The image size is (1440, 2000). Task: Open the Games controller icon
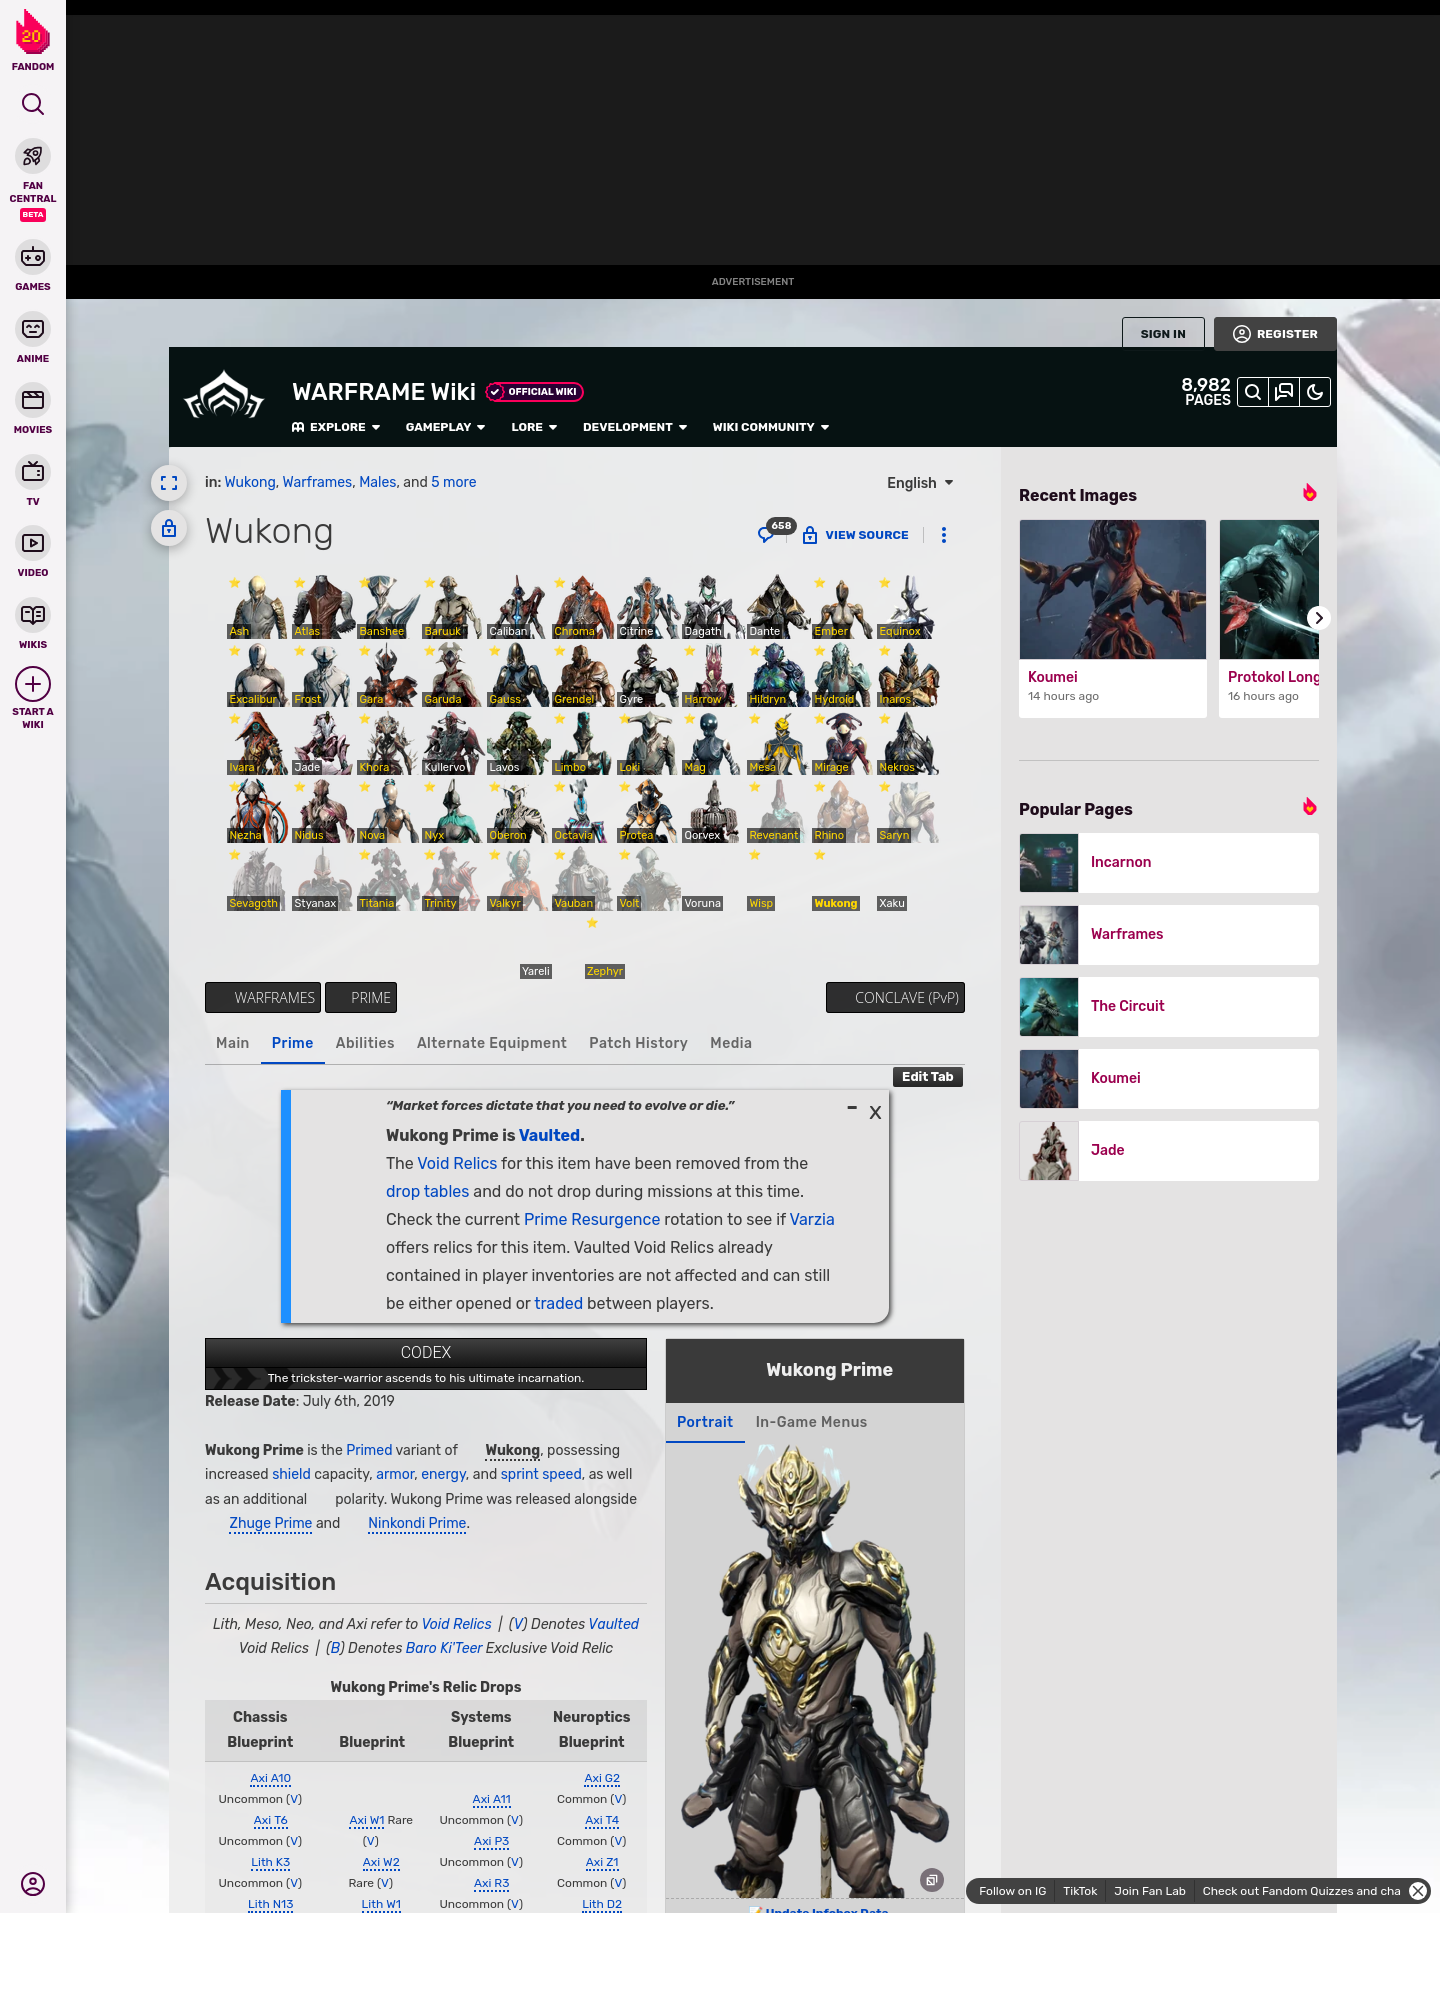(x=33, y=257)
